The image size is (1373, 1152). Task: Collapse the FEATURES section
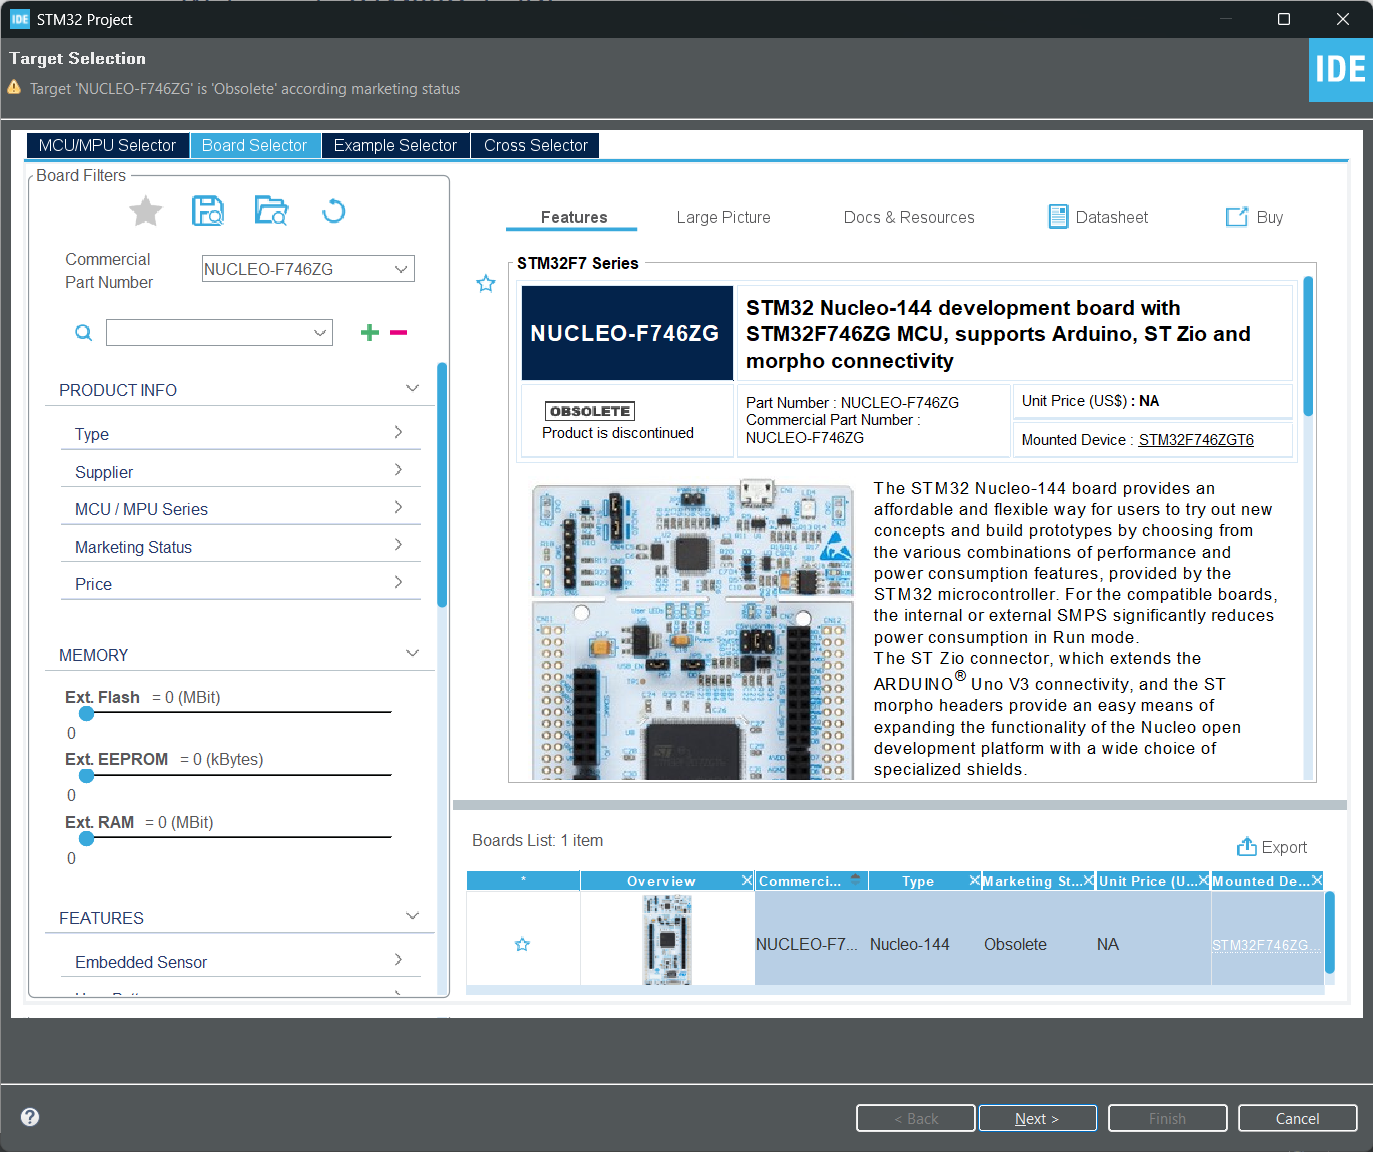412,916
